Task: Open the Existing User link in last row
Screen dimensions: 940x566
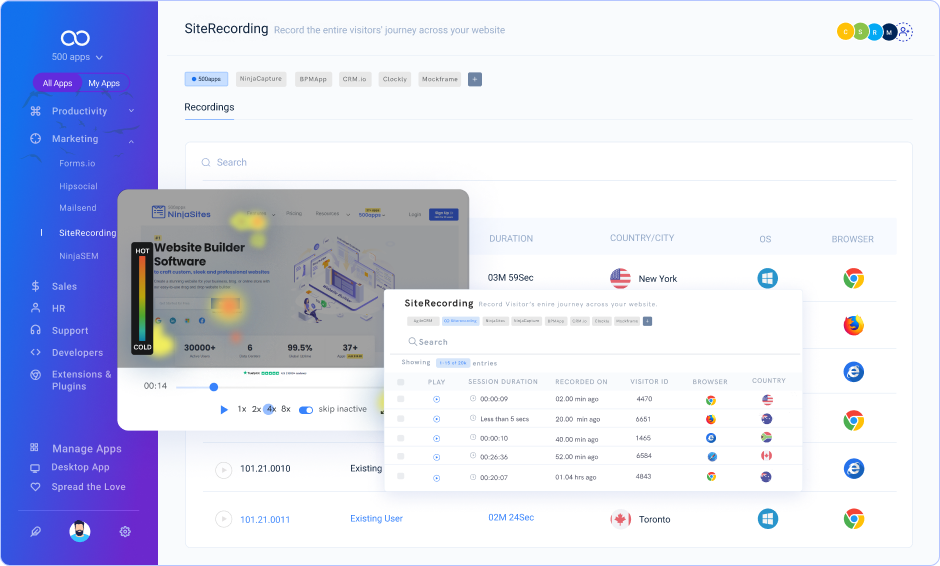Action: coord(376,518)
